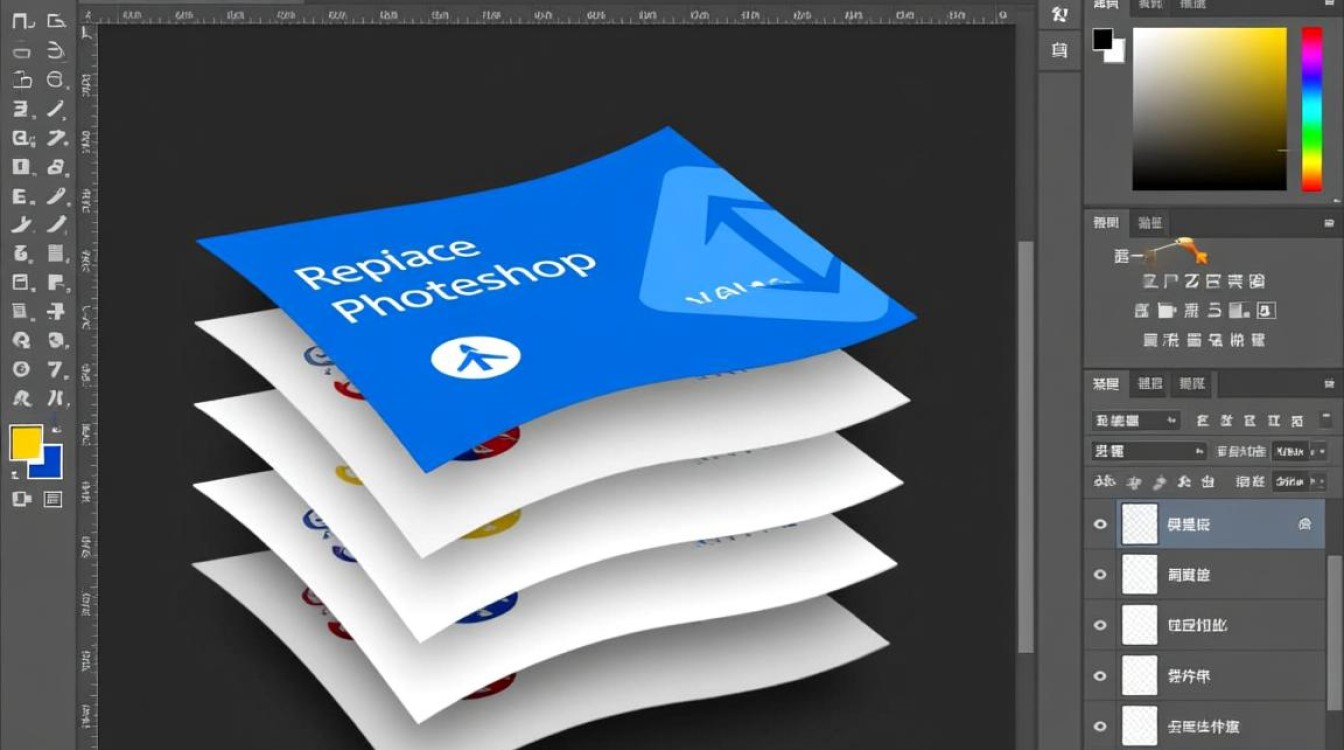Click the lock icon on the selected top layer
Image resolution: width=1344 pixels, height=750 pixels.
click(x=1304, y=524)
